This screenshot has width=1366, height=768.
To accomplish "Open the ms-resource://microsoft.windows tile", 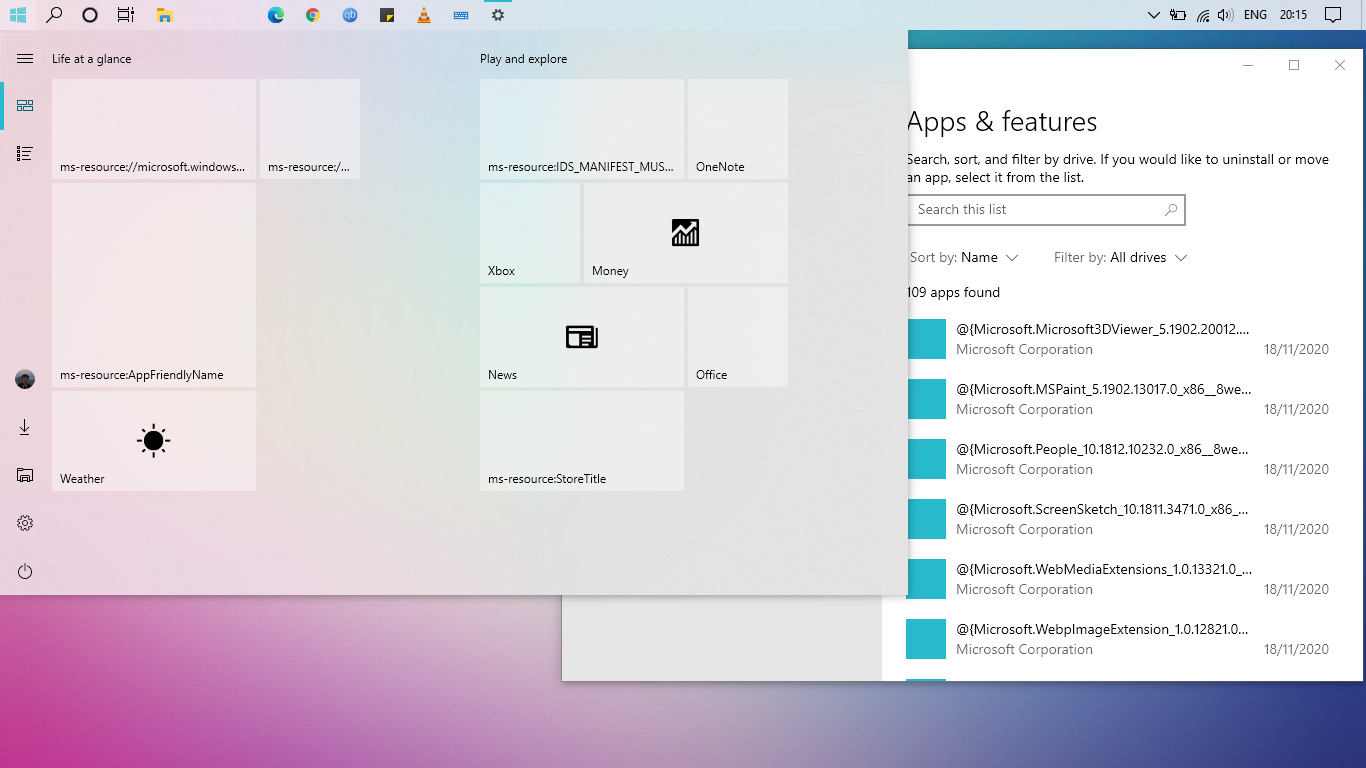I will [154, 129].
